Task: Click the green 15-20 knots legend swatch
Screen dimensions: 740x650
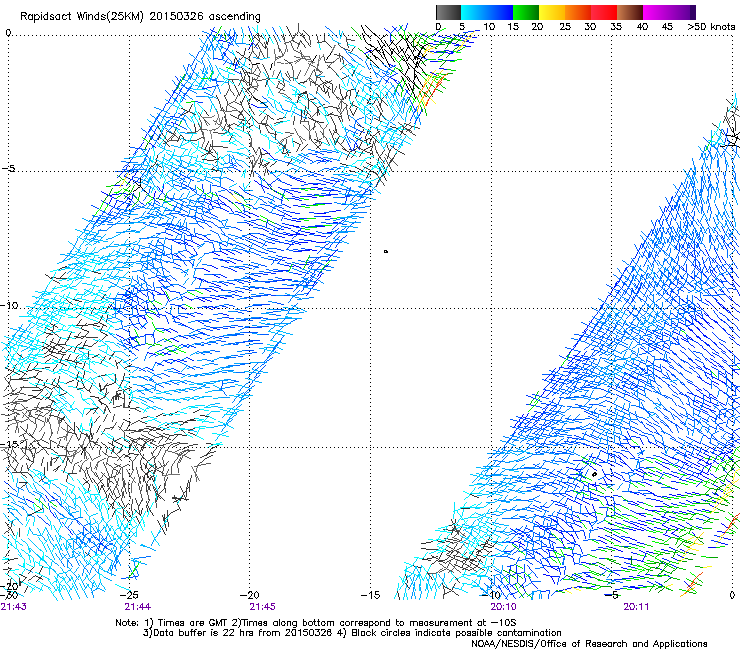Action: [526, 12]
